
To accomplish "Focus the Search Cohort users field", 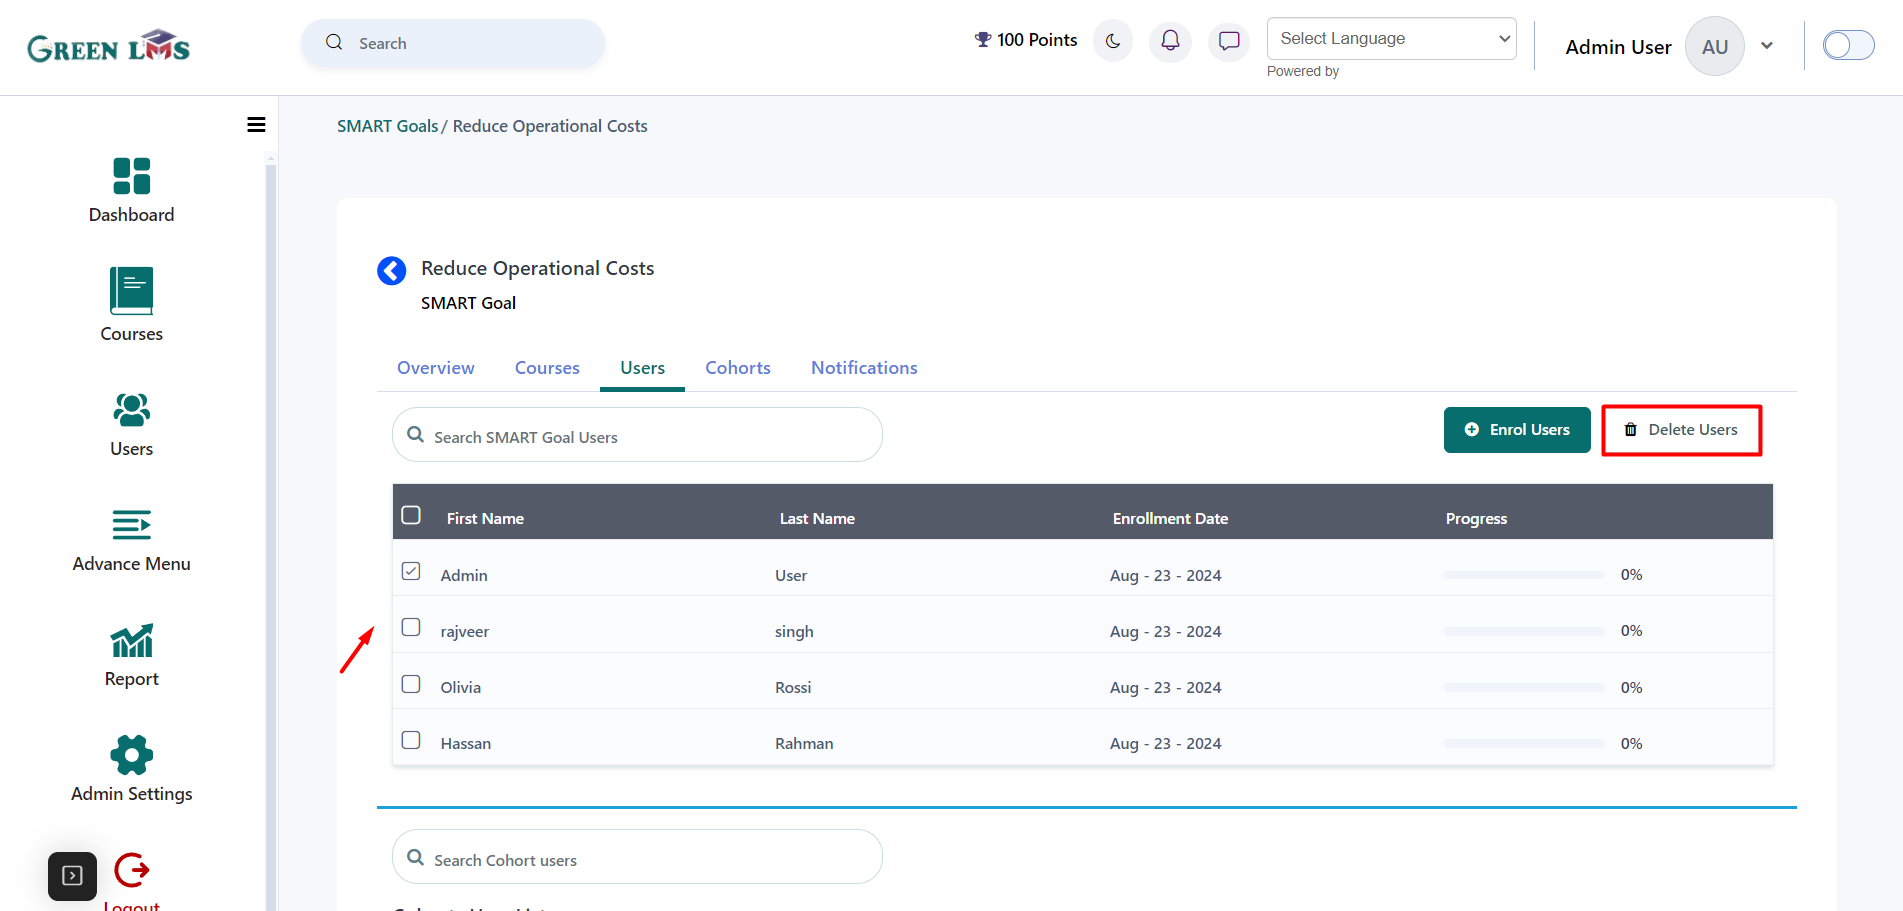I will click(x=637, y=857).
